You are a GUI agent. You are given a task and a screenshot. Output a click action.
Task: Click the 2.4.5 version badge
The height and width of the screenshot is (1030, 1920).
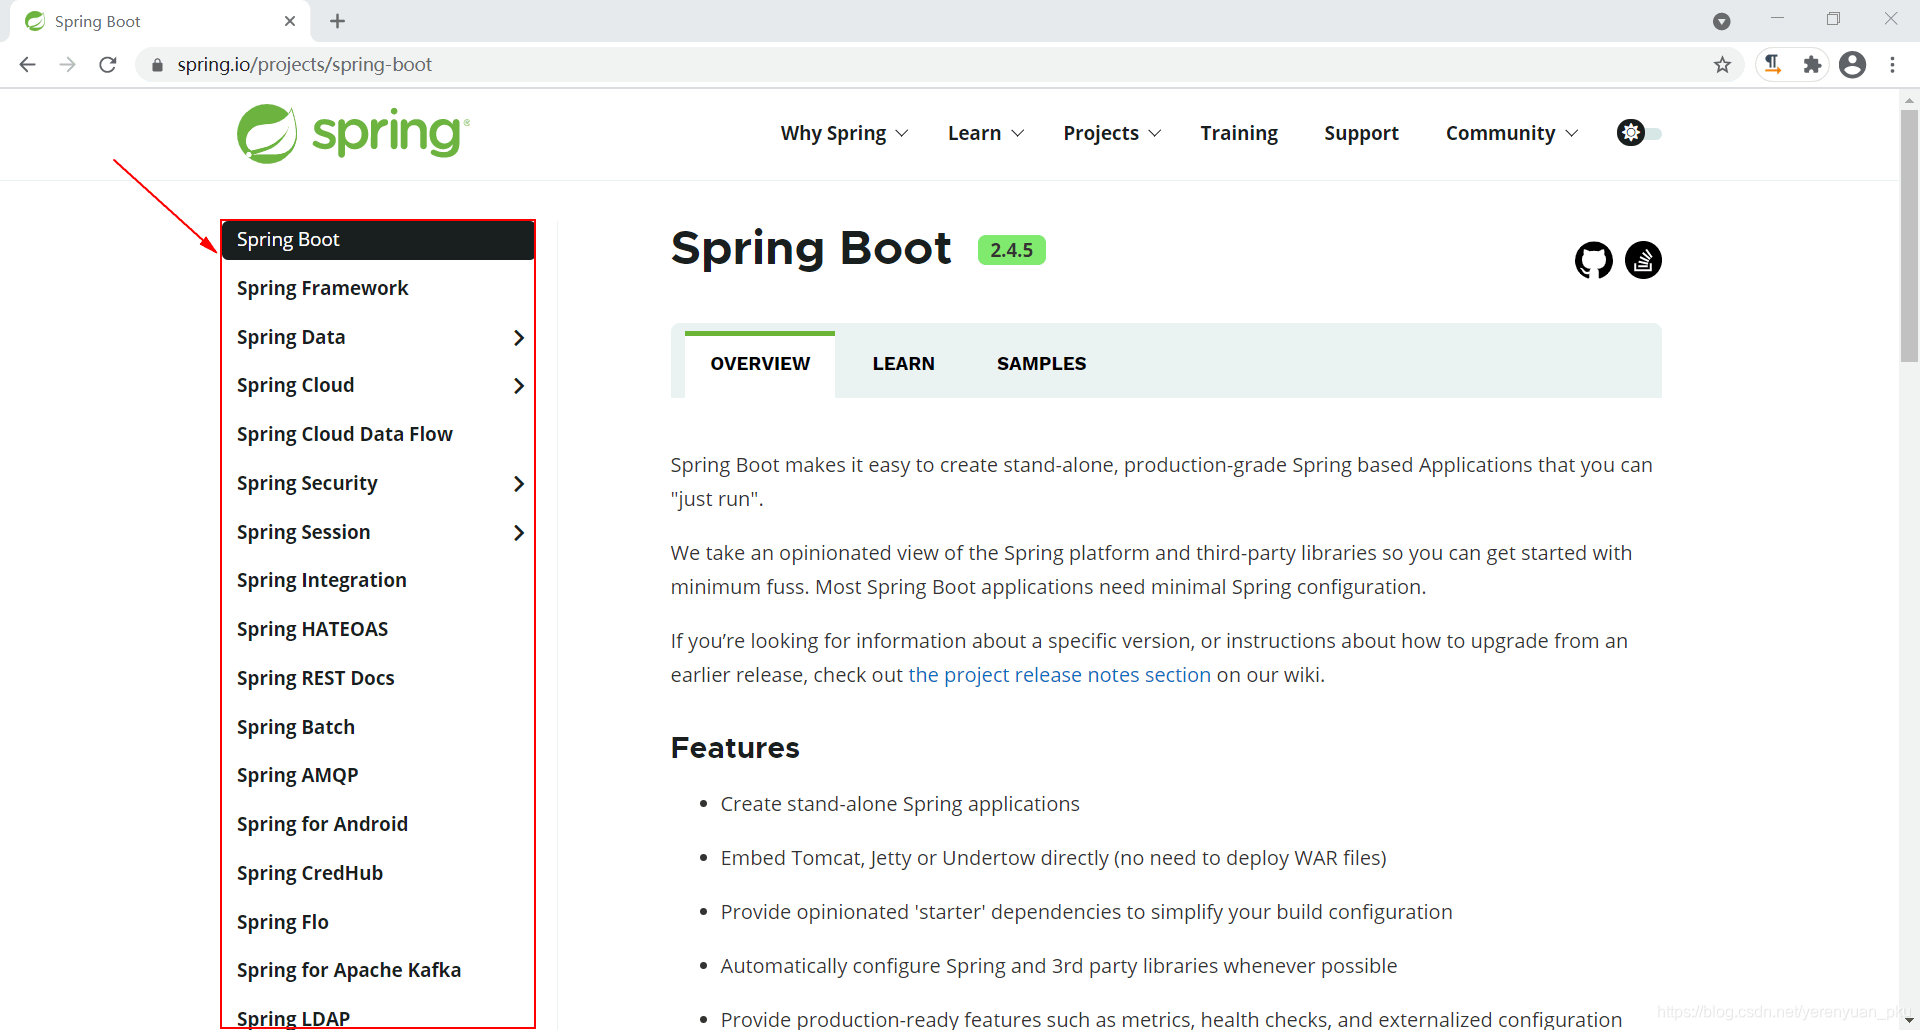pos(1011,250)
